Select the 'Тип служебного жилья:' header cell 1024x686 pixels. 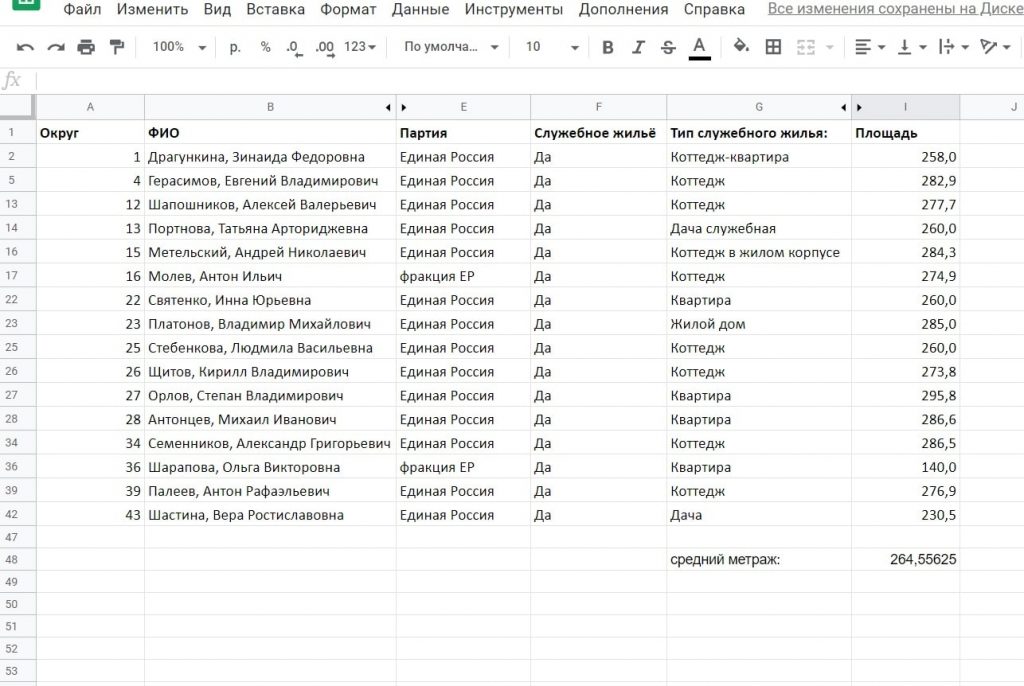click(x=759, y=133)
